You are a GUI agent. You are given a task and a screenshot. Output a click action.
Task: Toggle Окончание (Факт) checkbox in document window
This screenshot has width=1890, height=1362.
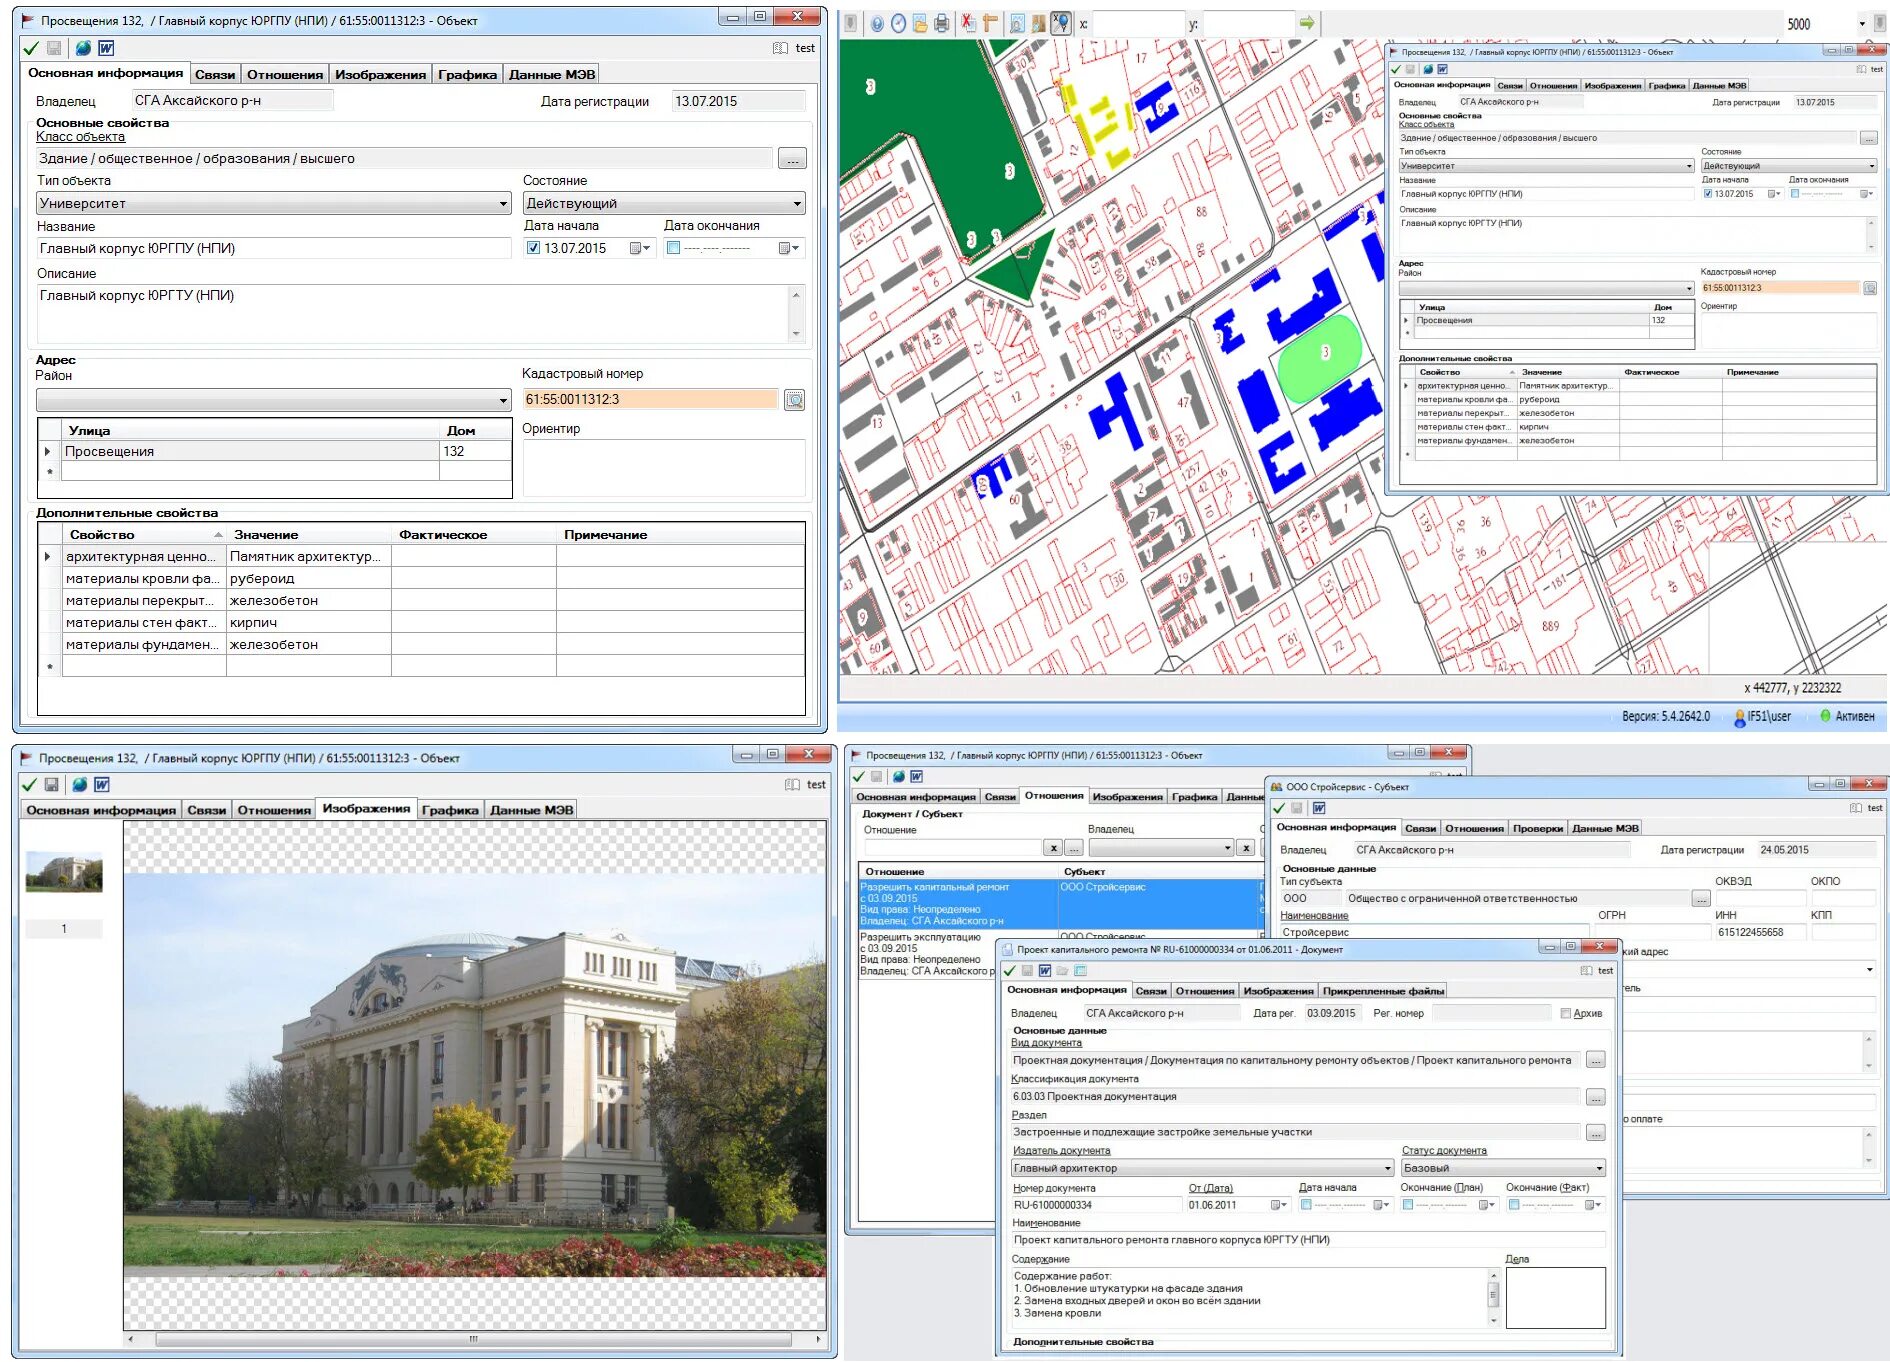click(x=1514, y=1205)
